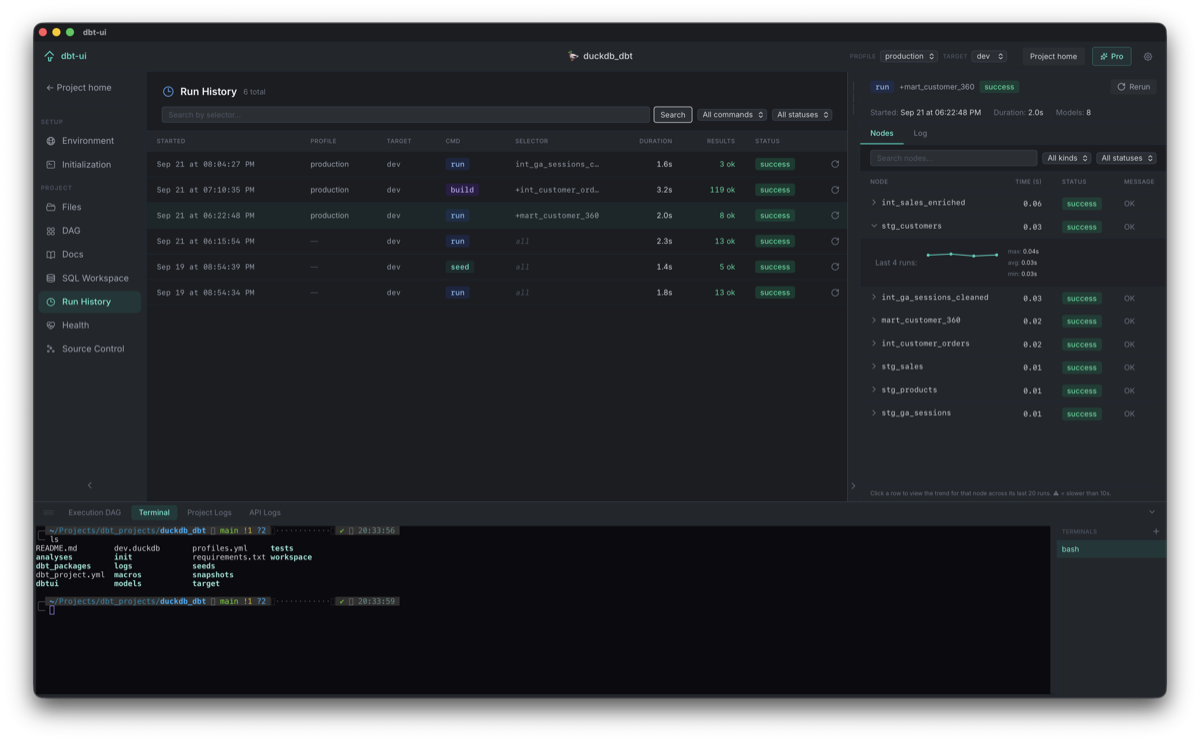Click the SQL Workspace database icon
Screen dimensions: 1200x742
coord(51,278)
